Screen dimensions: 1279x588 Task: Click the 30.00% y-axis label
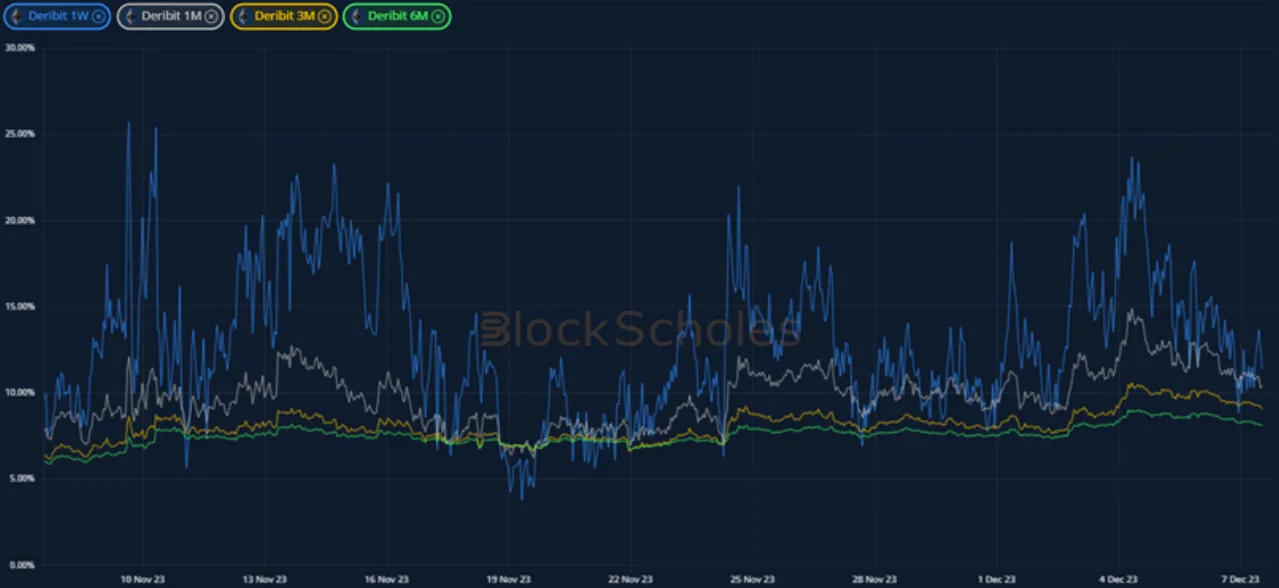click(21, 48)
